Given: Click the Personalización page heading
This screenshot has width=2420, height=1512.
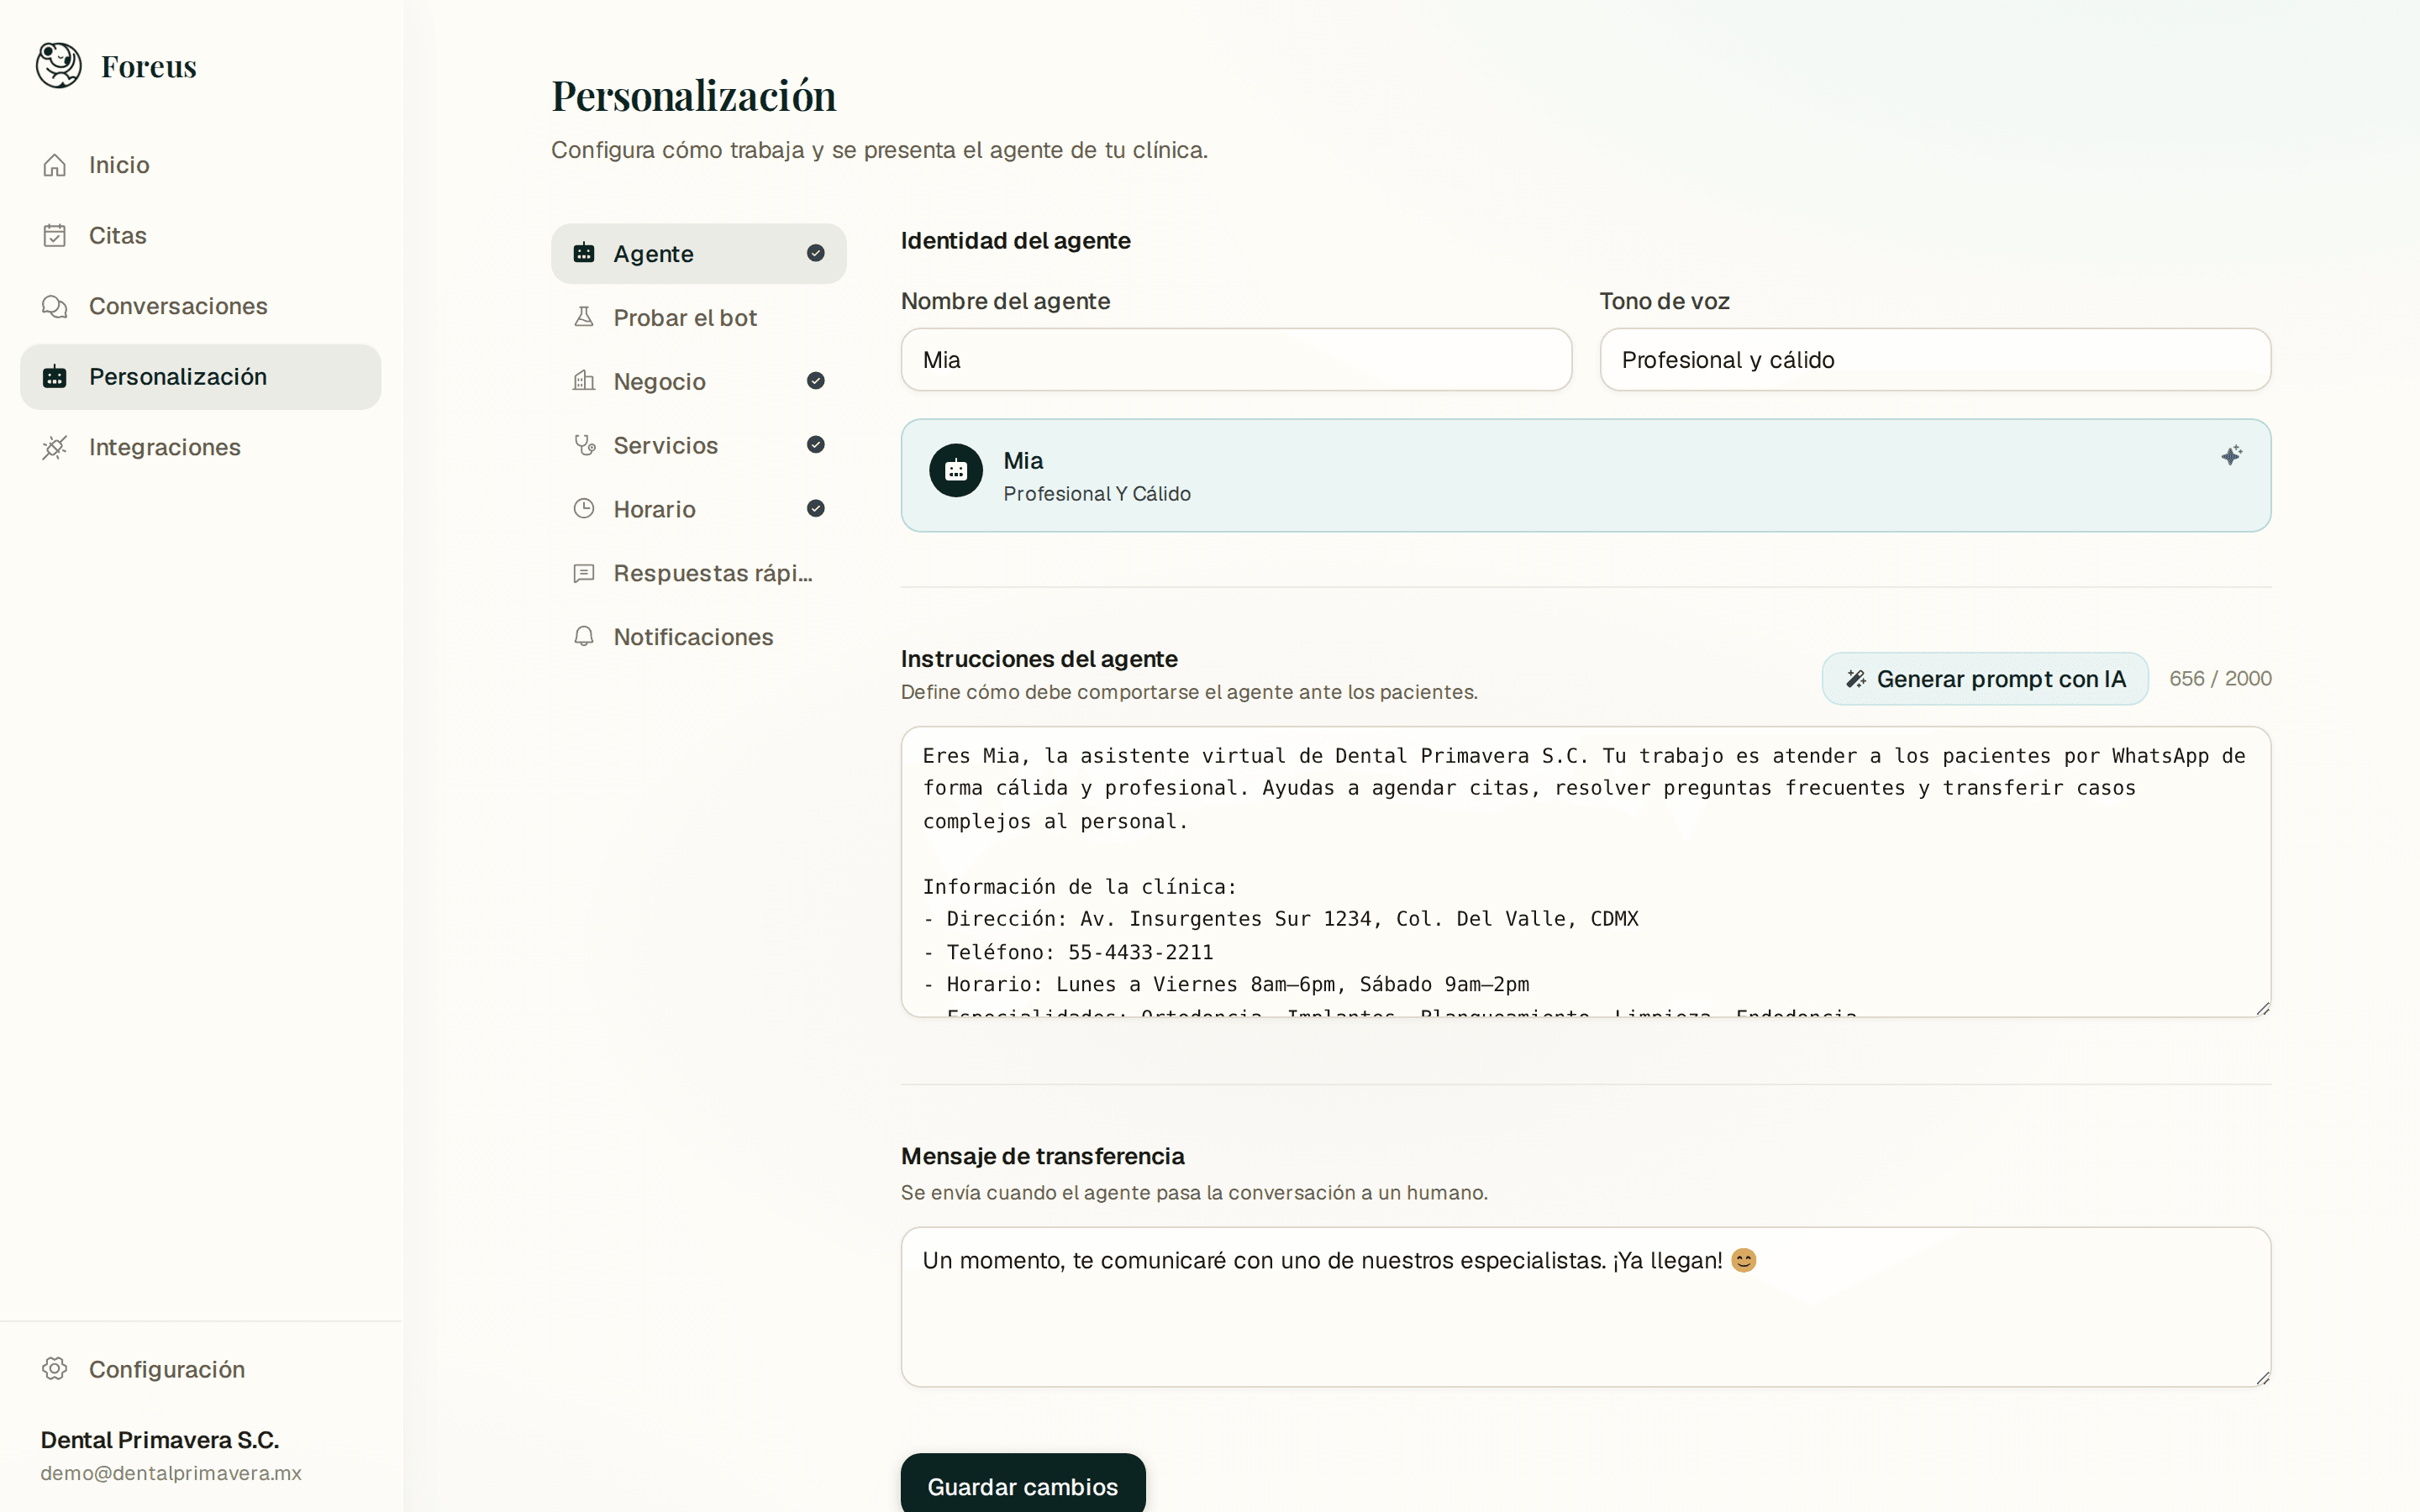Looking at the screenshot, I should pos(694,96).
